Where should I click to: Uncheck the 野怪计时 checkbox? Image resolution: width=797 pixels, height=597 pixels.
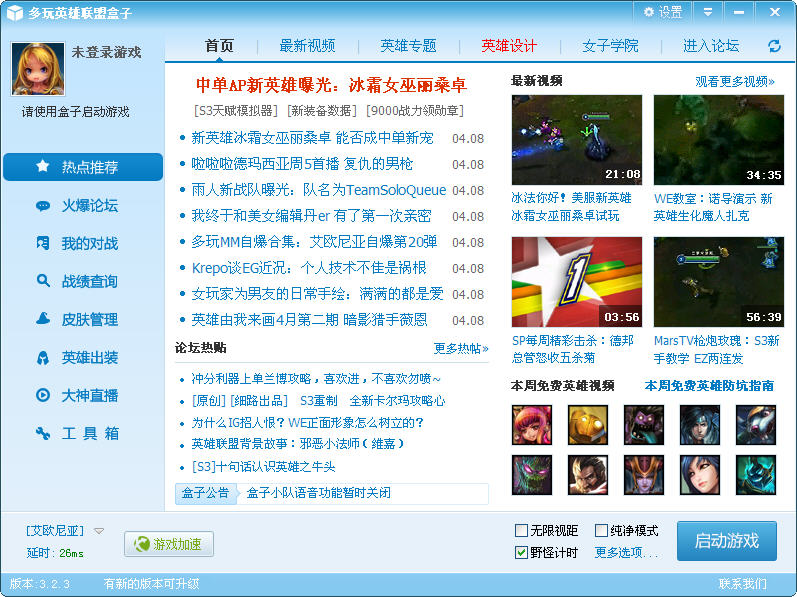tap(521, 552)
